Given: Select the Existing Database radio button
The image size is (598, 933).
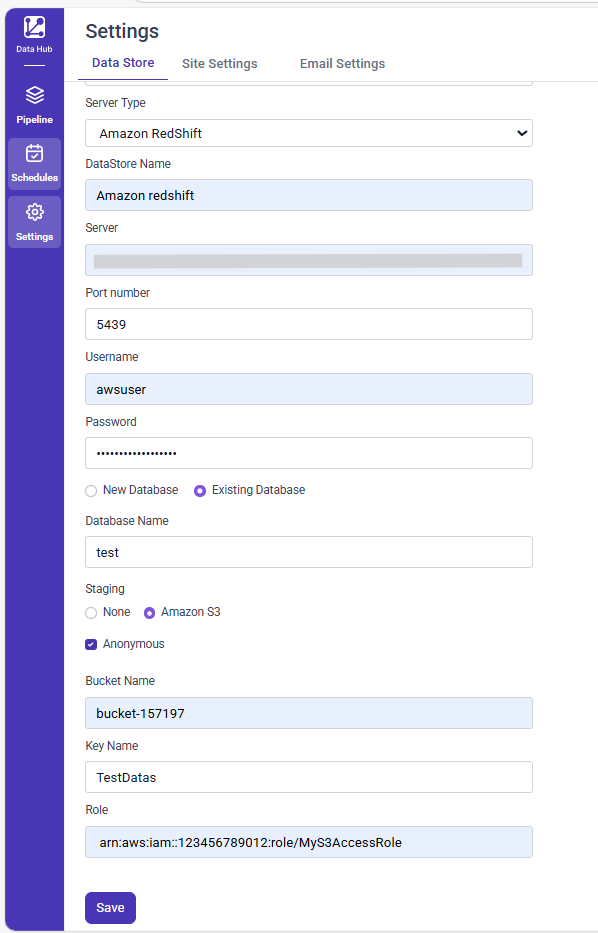Looking at the screenshot, I should click(200, 491).
